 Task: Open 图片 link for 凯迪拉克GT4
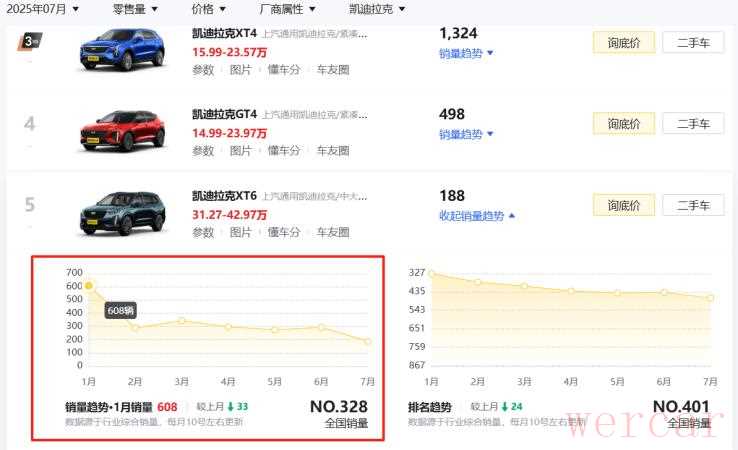(241, 151)
